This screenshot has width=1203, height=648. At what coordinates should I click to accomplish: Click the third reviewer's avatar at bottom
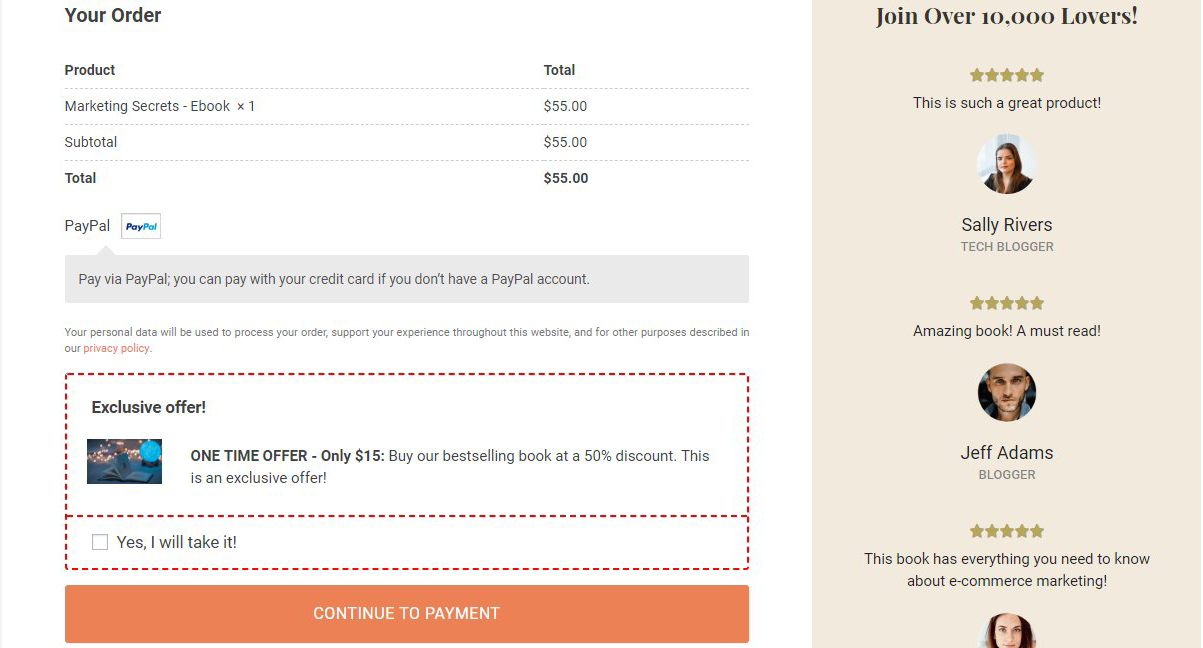point(1006,632)
